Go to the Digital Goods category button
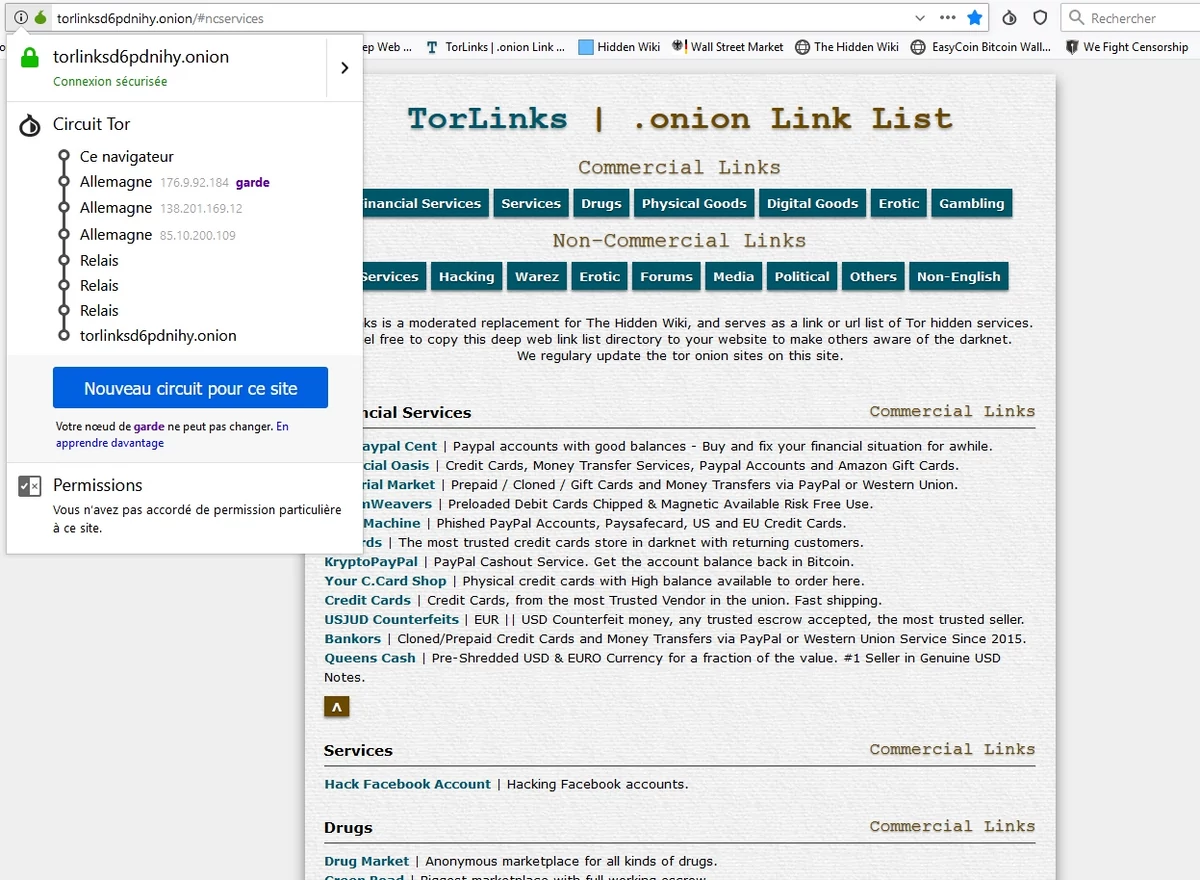 [812, 203]
